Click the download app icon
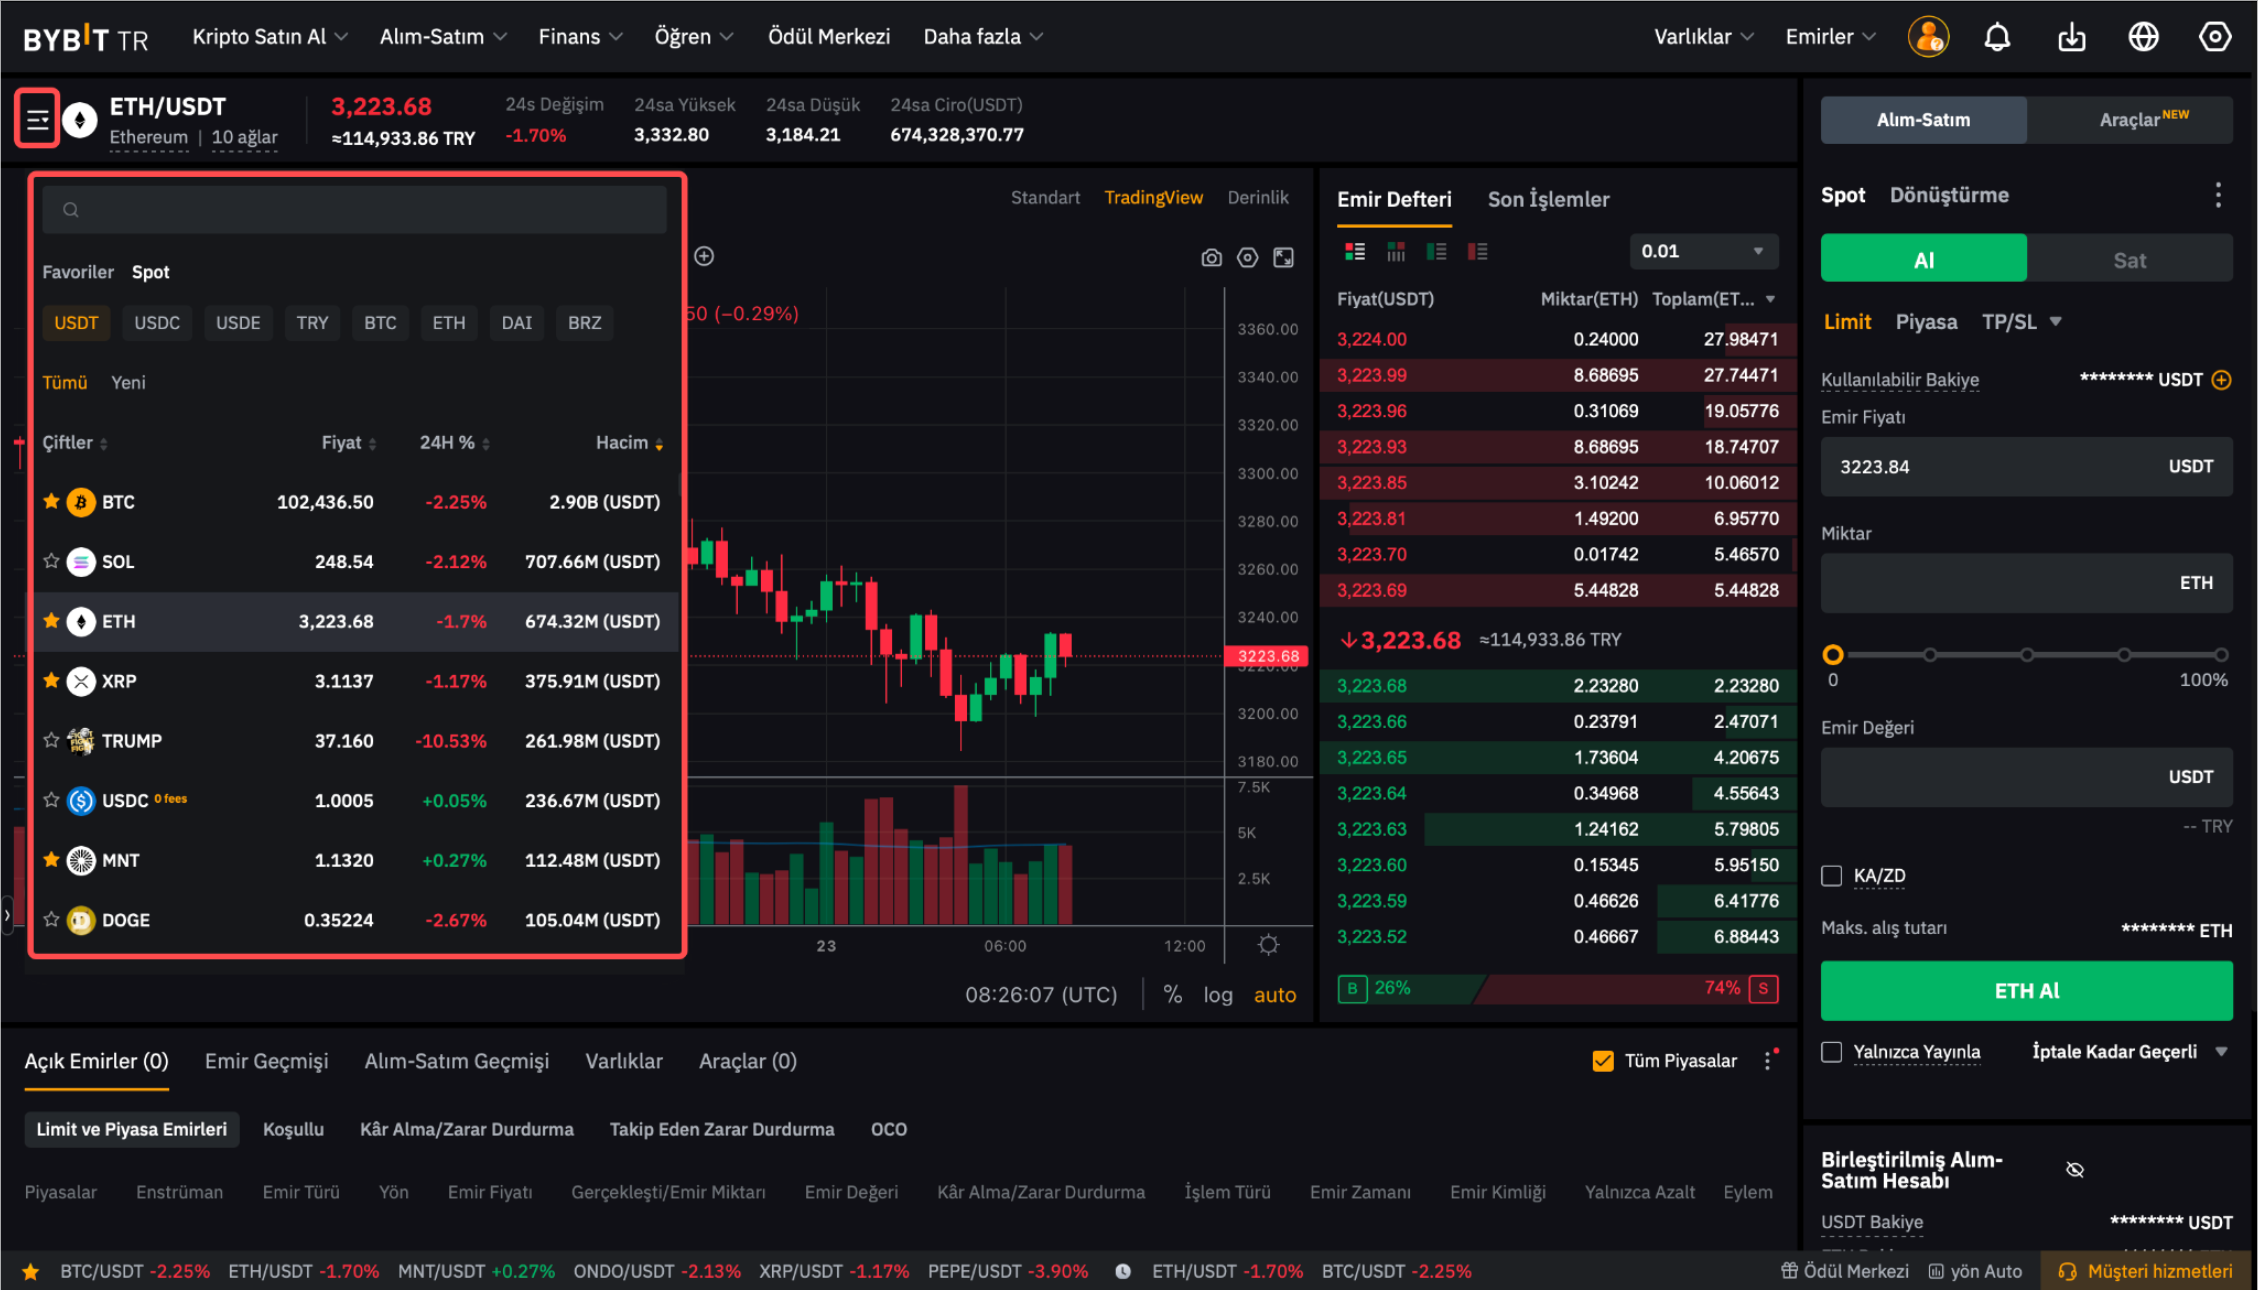Image resolution: width=2260 pixels, height=1290 pixels. pyautogui.click(x=2071, y=37)
